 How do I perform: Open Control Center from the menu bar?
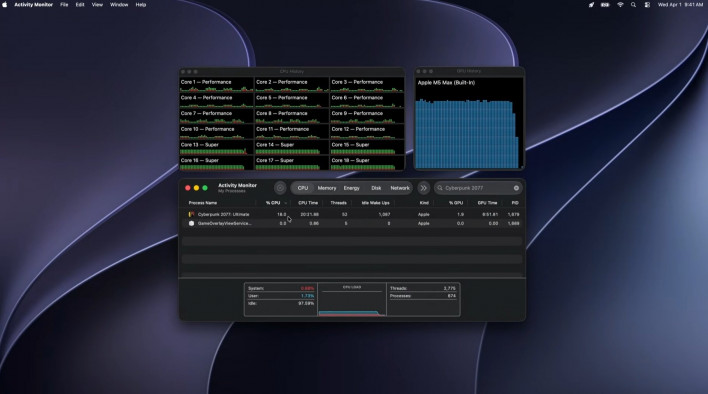click(x=647, y=5)
